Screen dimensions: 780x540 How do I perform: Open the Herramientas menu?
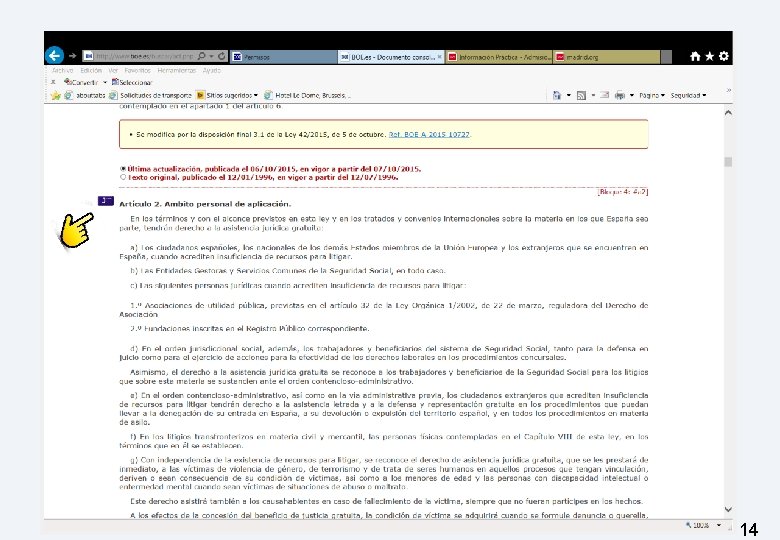pyautogui.click(x=177, y=71)
